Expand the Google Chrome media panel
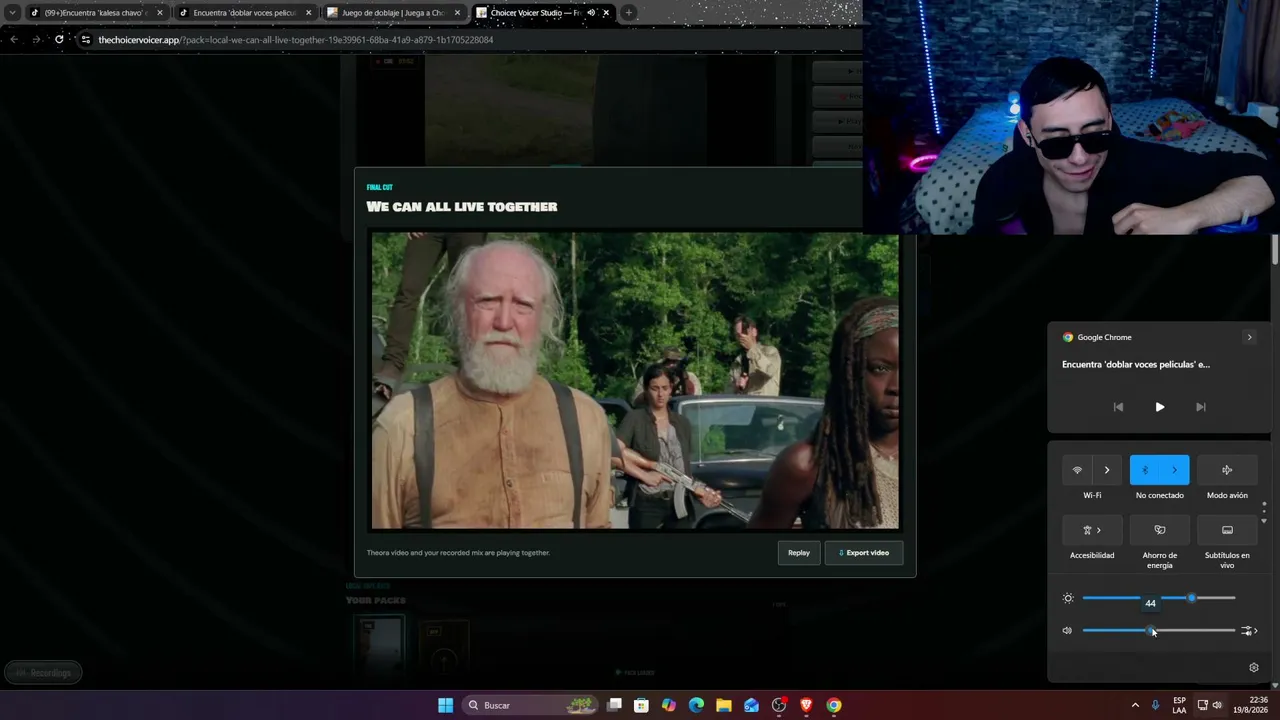Image resolution: width=1280 pixels, height=720 pixels. [x=1249, y=337]
